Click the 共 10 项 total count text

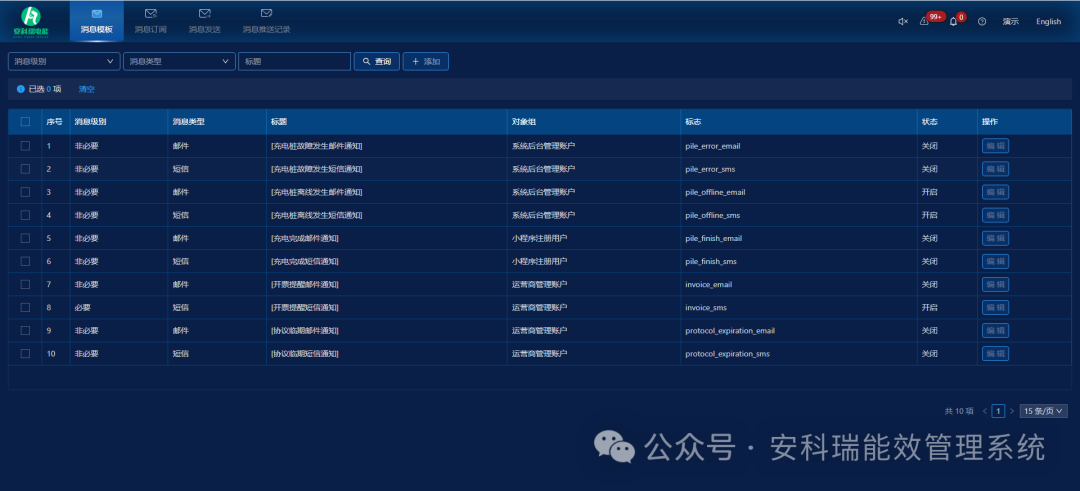(x=959, y=411)
